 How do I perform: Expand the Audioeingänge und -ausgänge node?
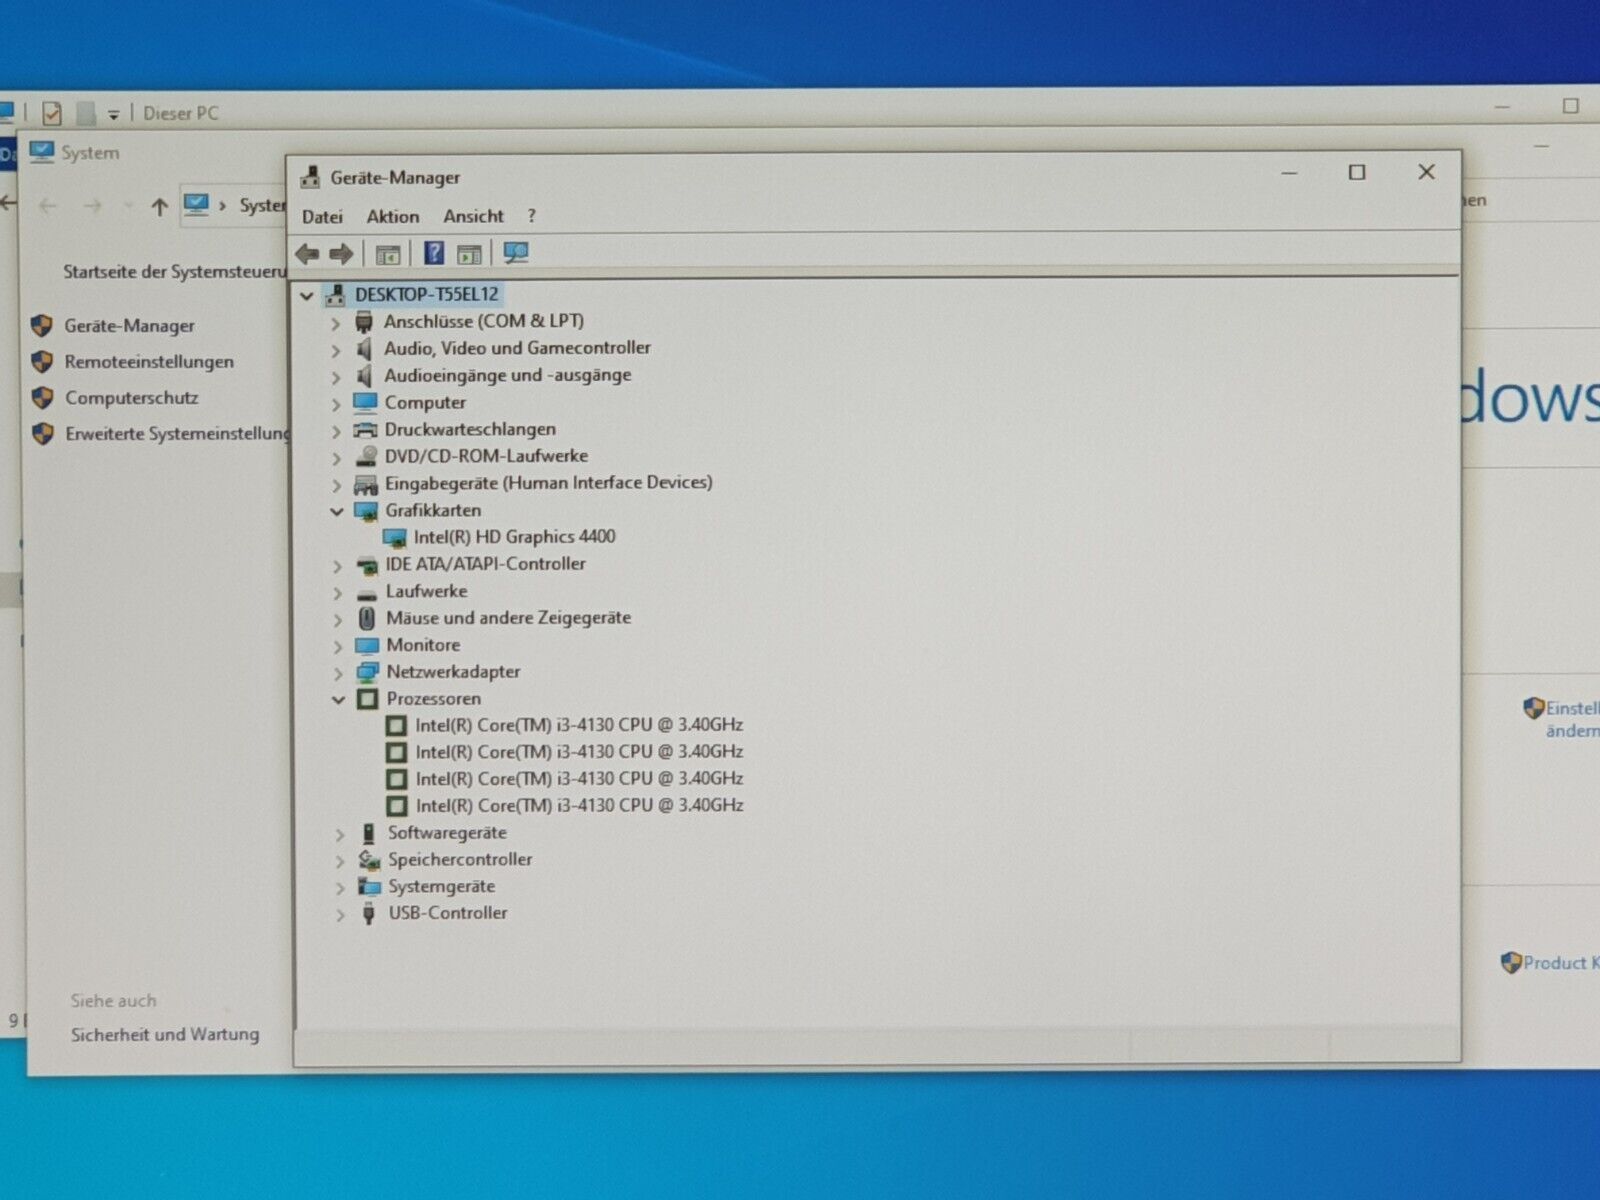[336, 377]
